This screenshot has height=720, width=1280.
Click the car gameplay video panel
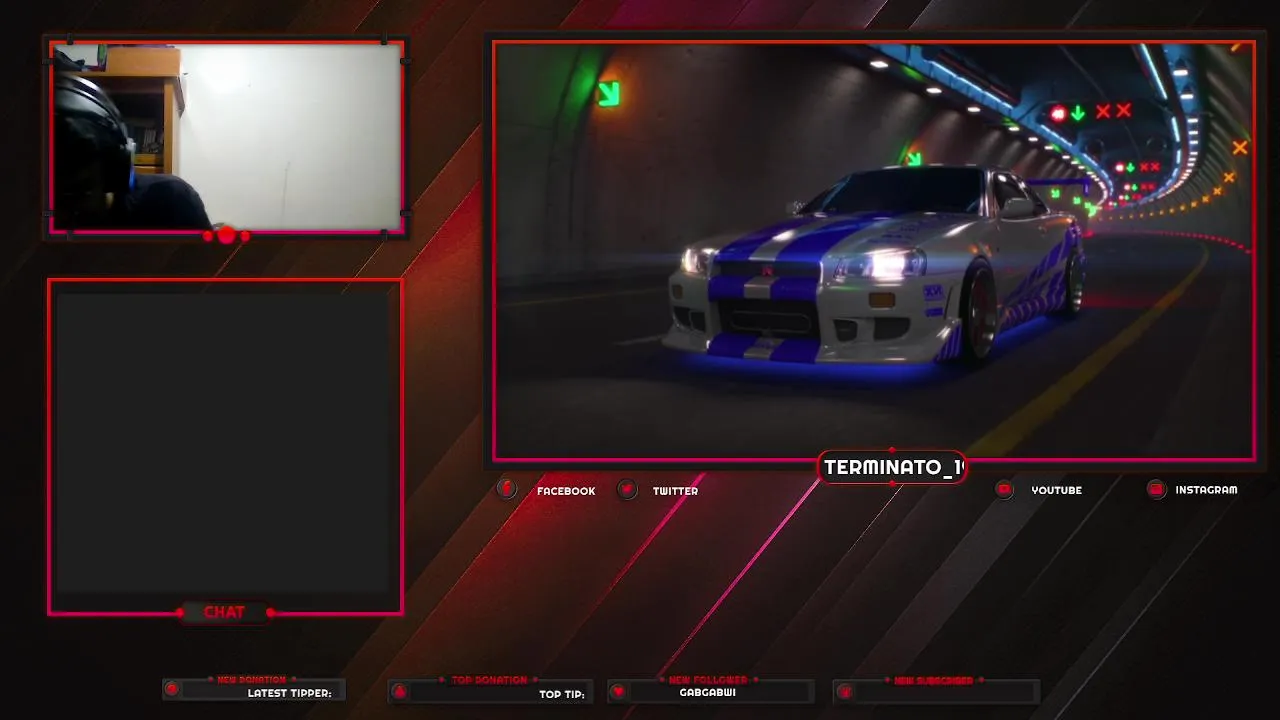pos(874,251)
